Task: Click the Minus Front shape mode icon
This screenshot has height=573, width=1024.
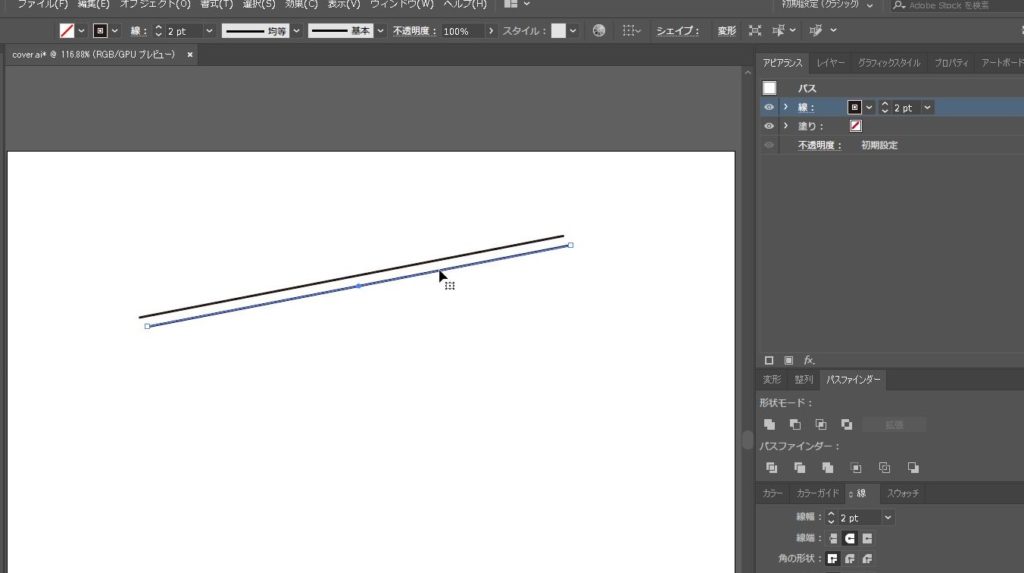Action: point(795,425)
